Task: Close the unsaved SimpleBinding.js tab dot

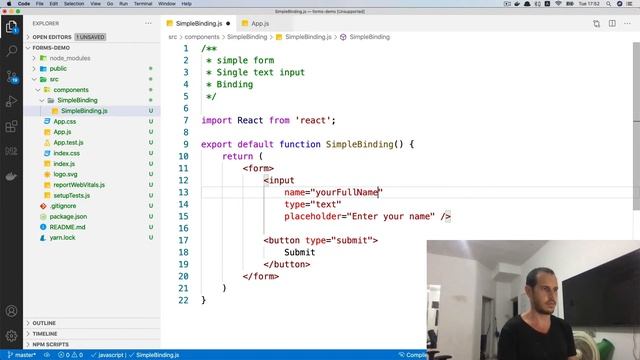Action: (x=228, y=24)
